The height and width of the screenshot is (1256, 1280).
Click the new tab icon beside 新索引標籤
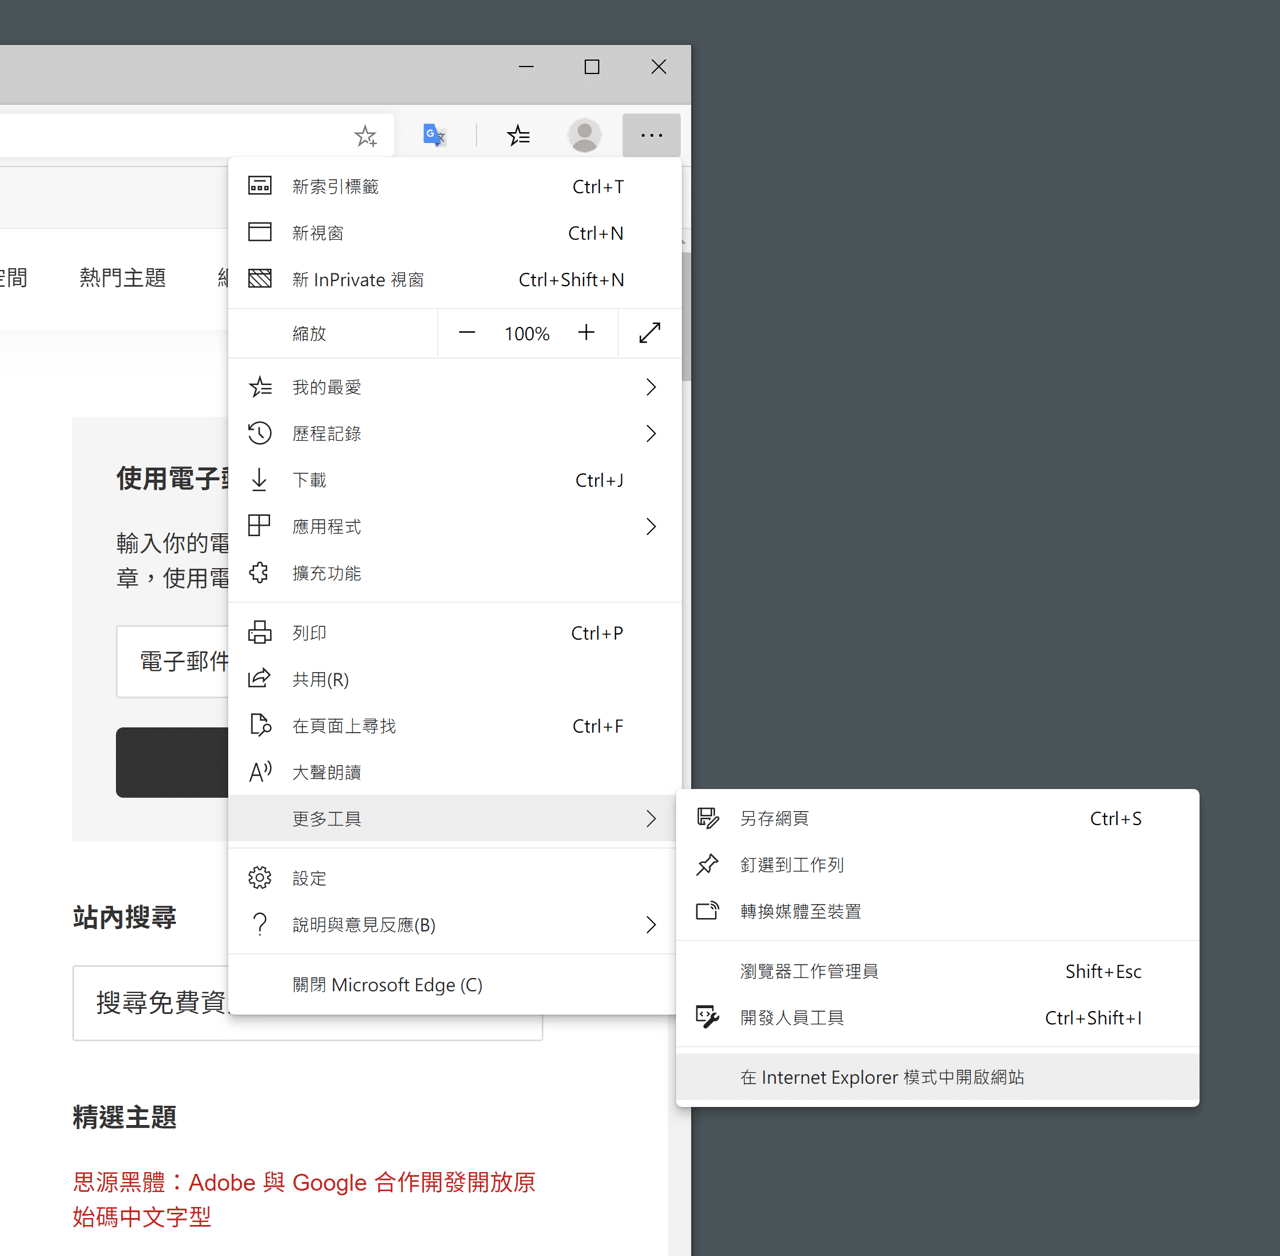[x=260, y=186]
